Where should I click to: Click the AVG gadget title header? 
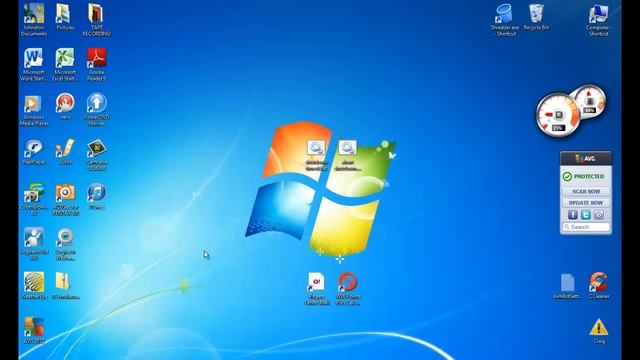586,158
